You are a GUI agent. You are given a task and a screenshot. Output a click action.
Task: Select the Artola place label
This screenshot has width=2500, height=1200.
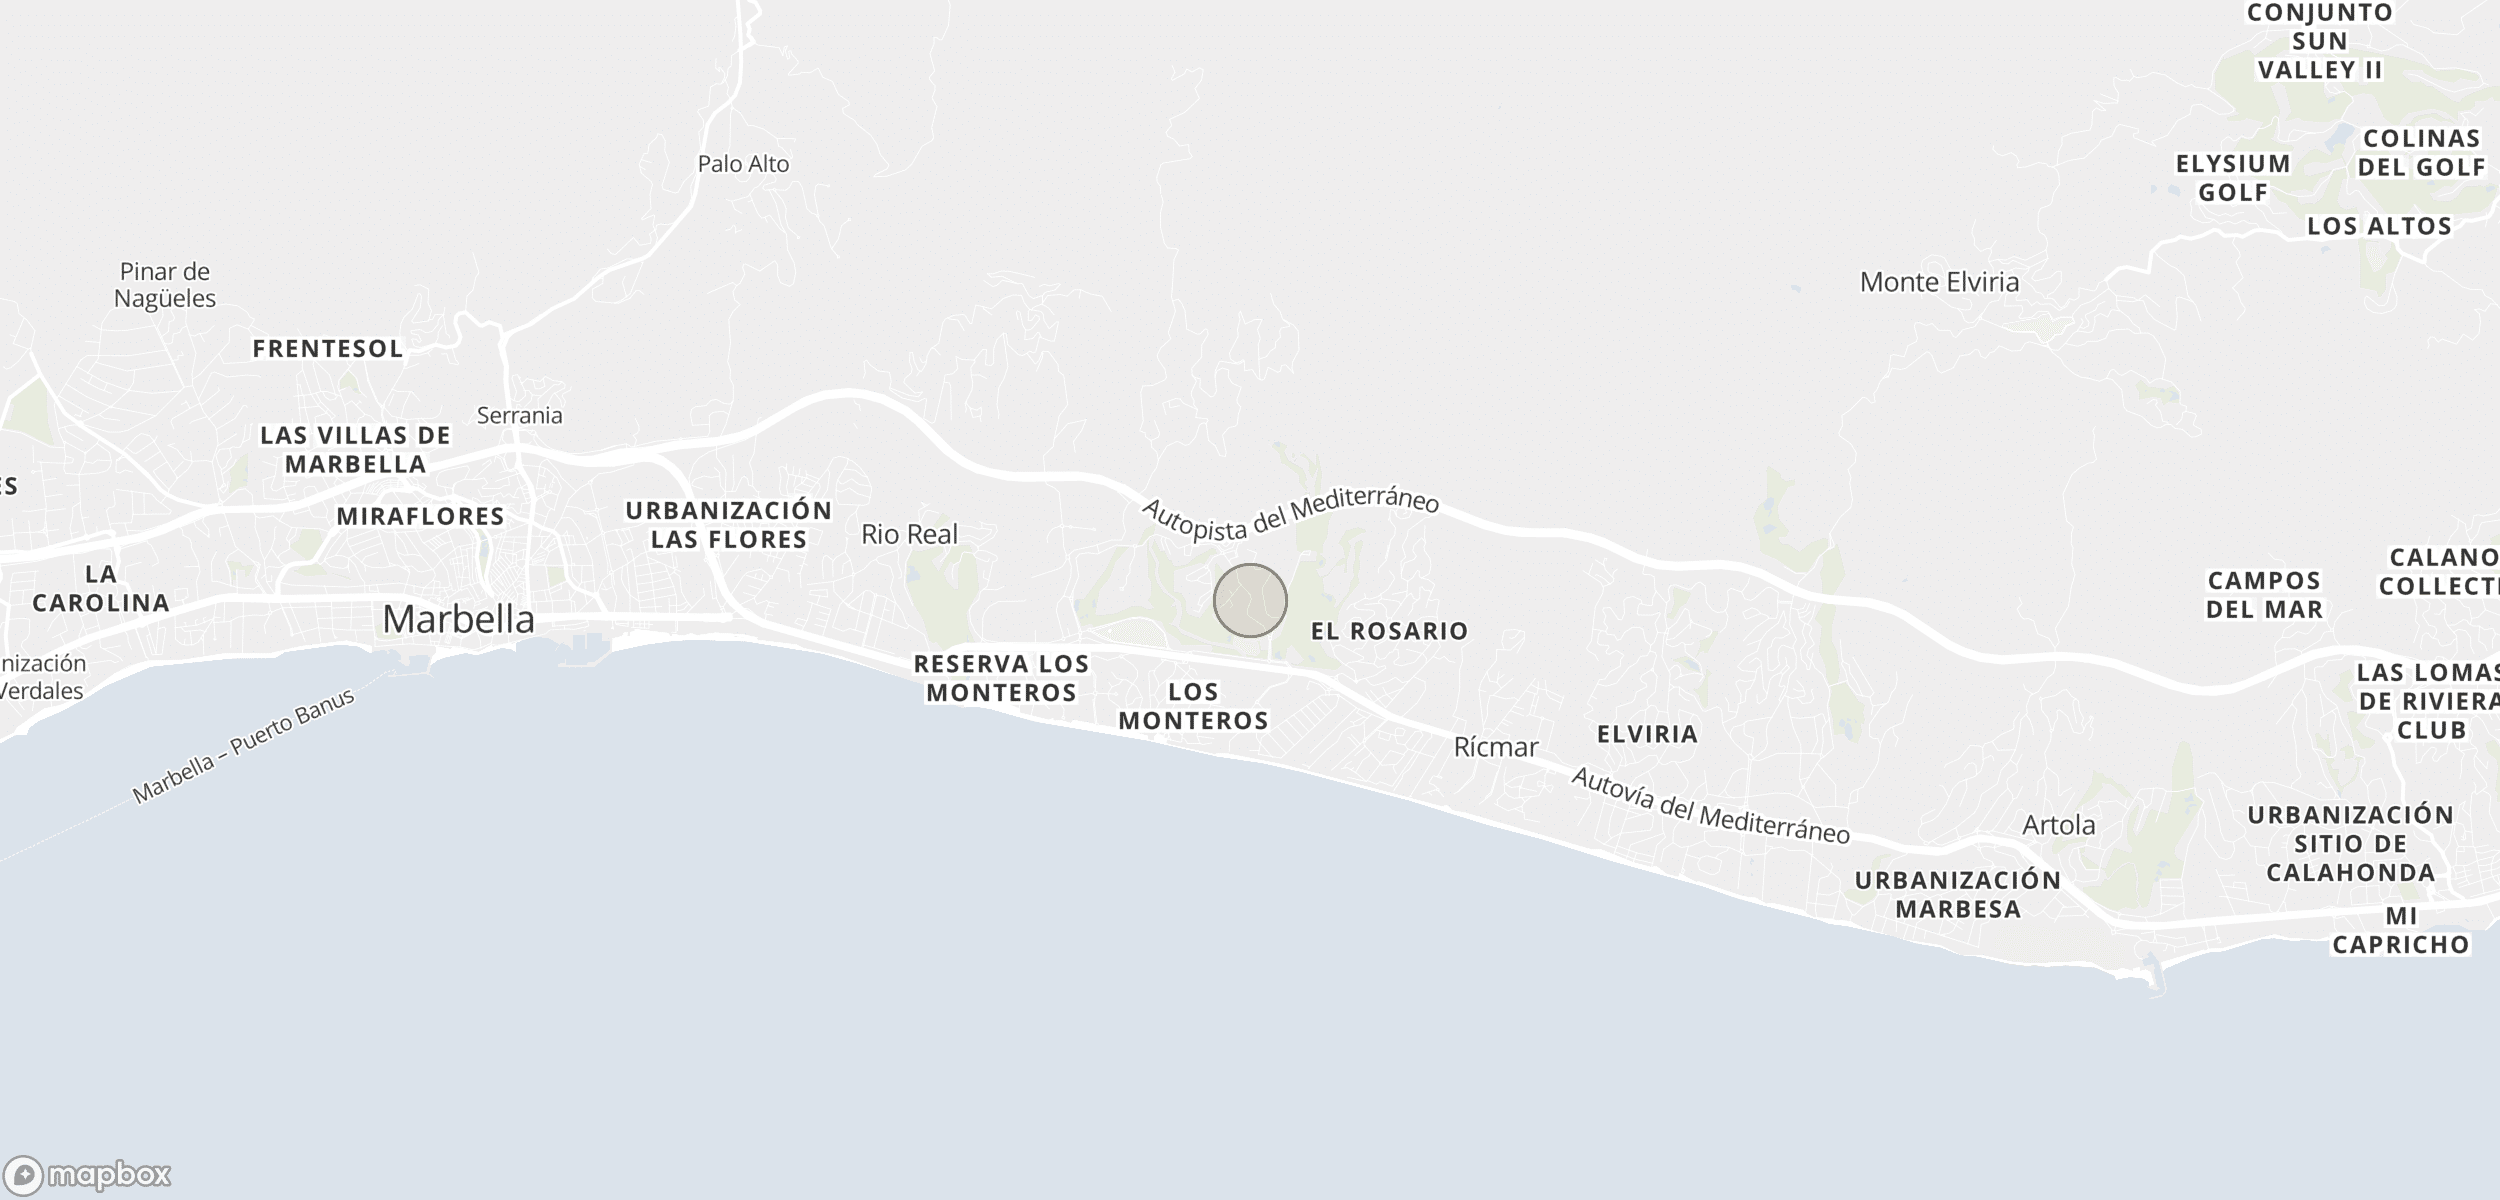pyautogui.click(x=2058, y=825)
